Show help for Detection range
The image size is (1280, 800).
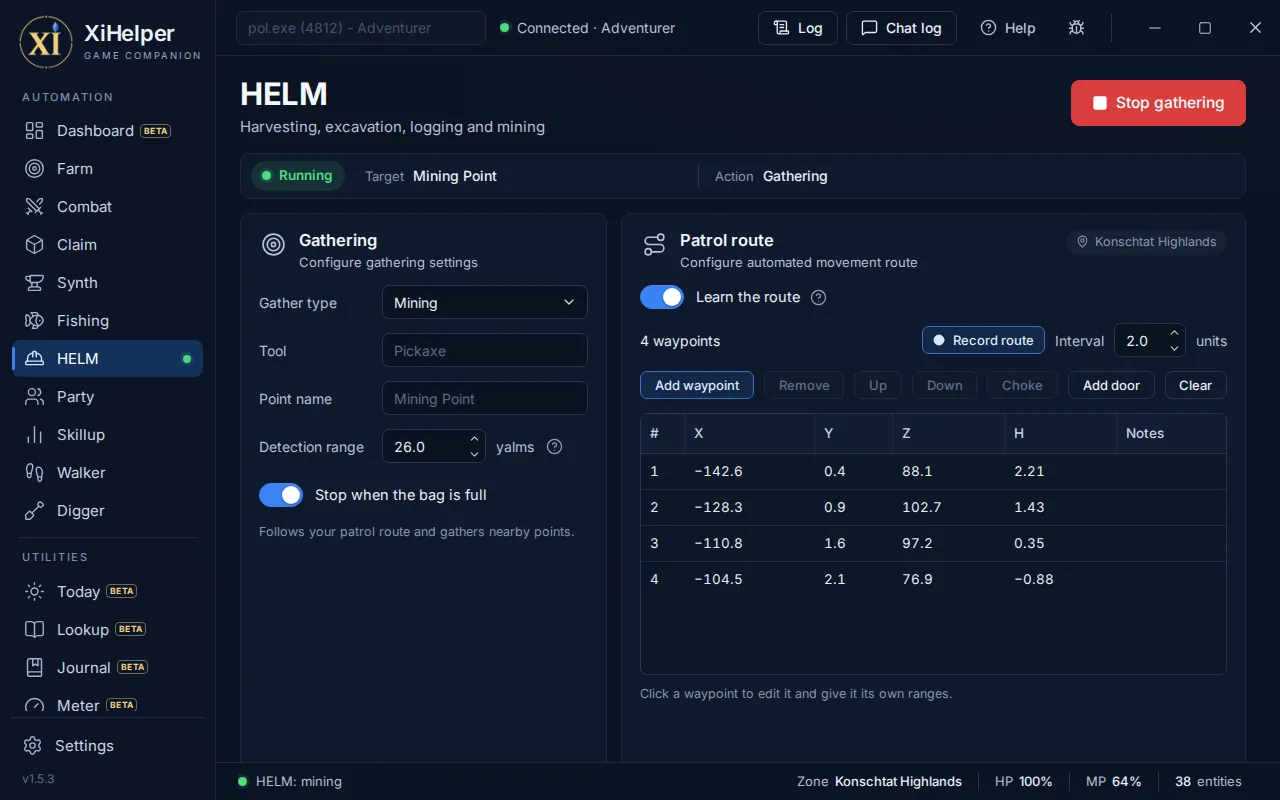pyautogui.click(x=555, y=447)
